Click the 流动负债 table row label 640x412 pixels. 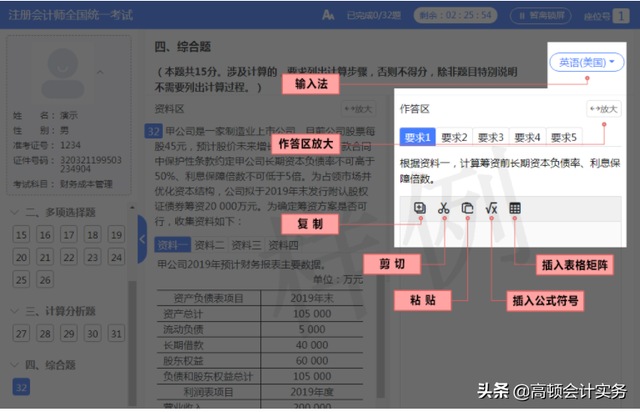click(183, 329)
